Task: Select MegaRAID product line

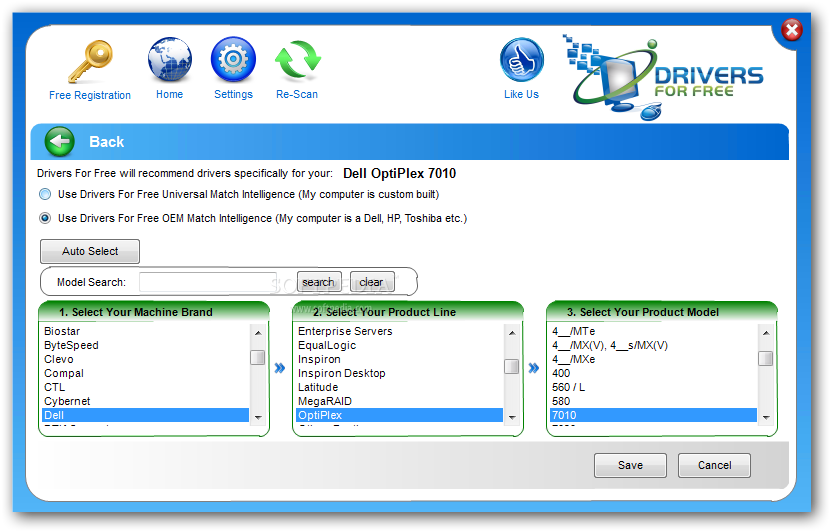Action: [399, 401]
